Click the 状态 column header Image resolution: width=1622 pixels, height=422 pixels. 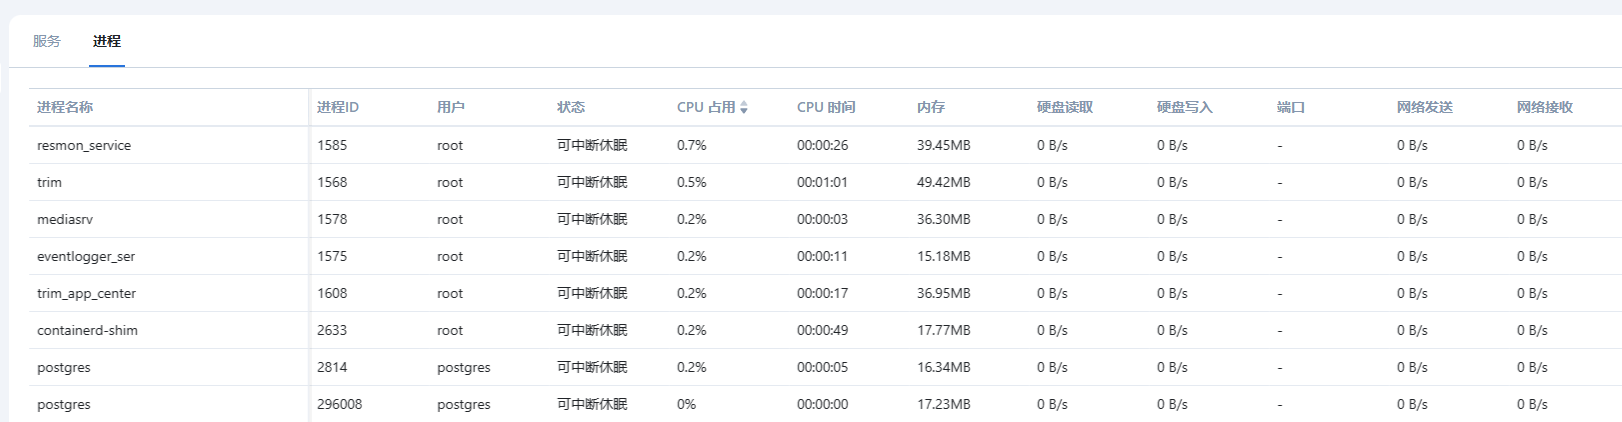(x=571, y=108)
